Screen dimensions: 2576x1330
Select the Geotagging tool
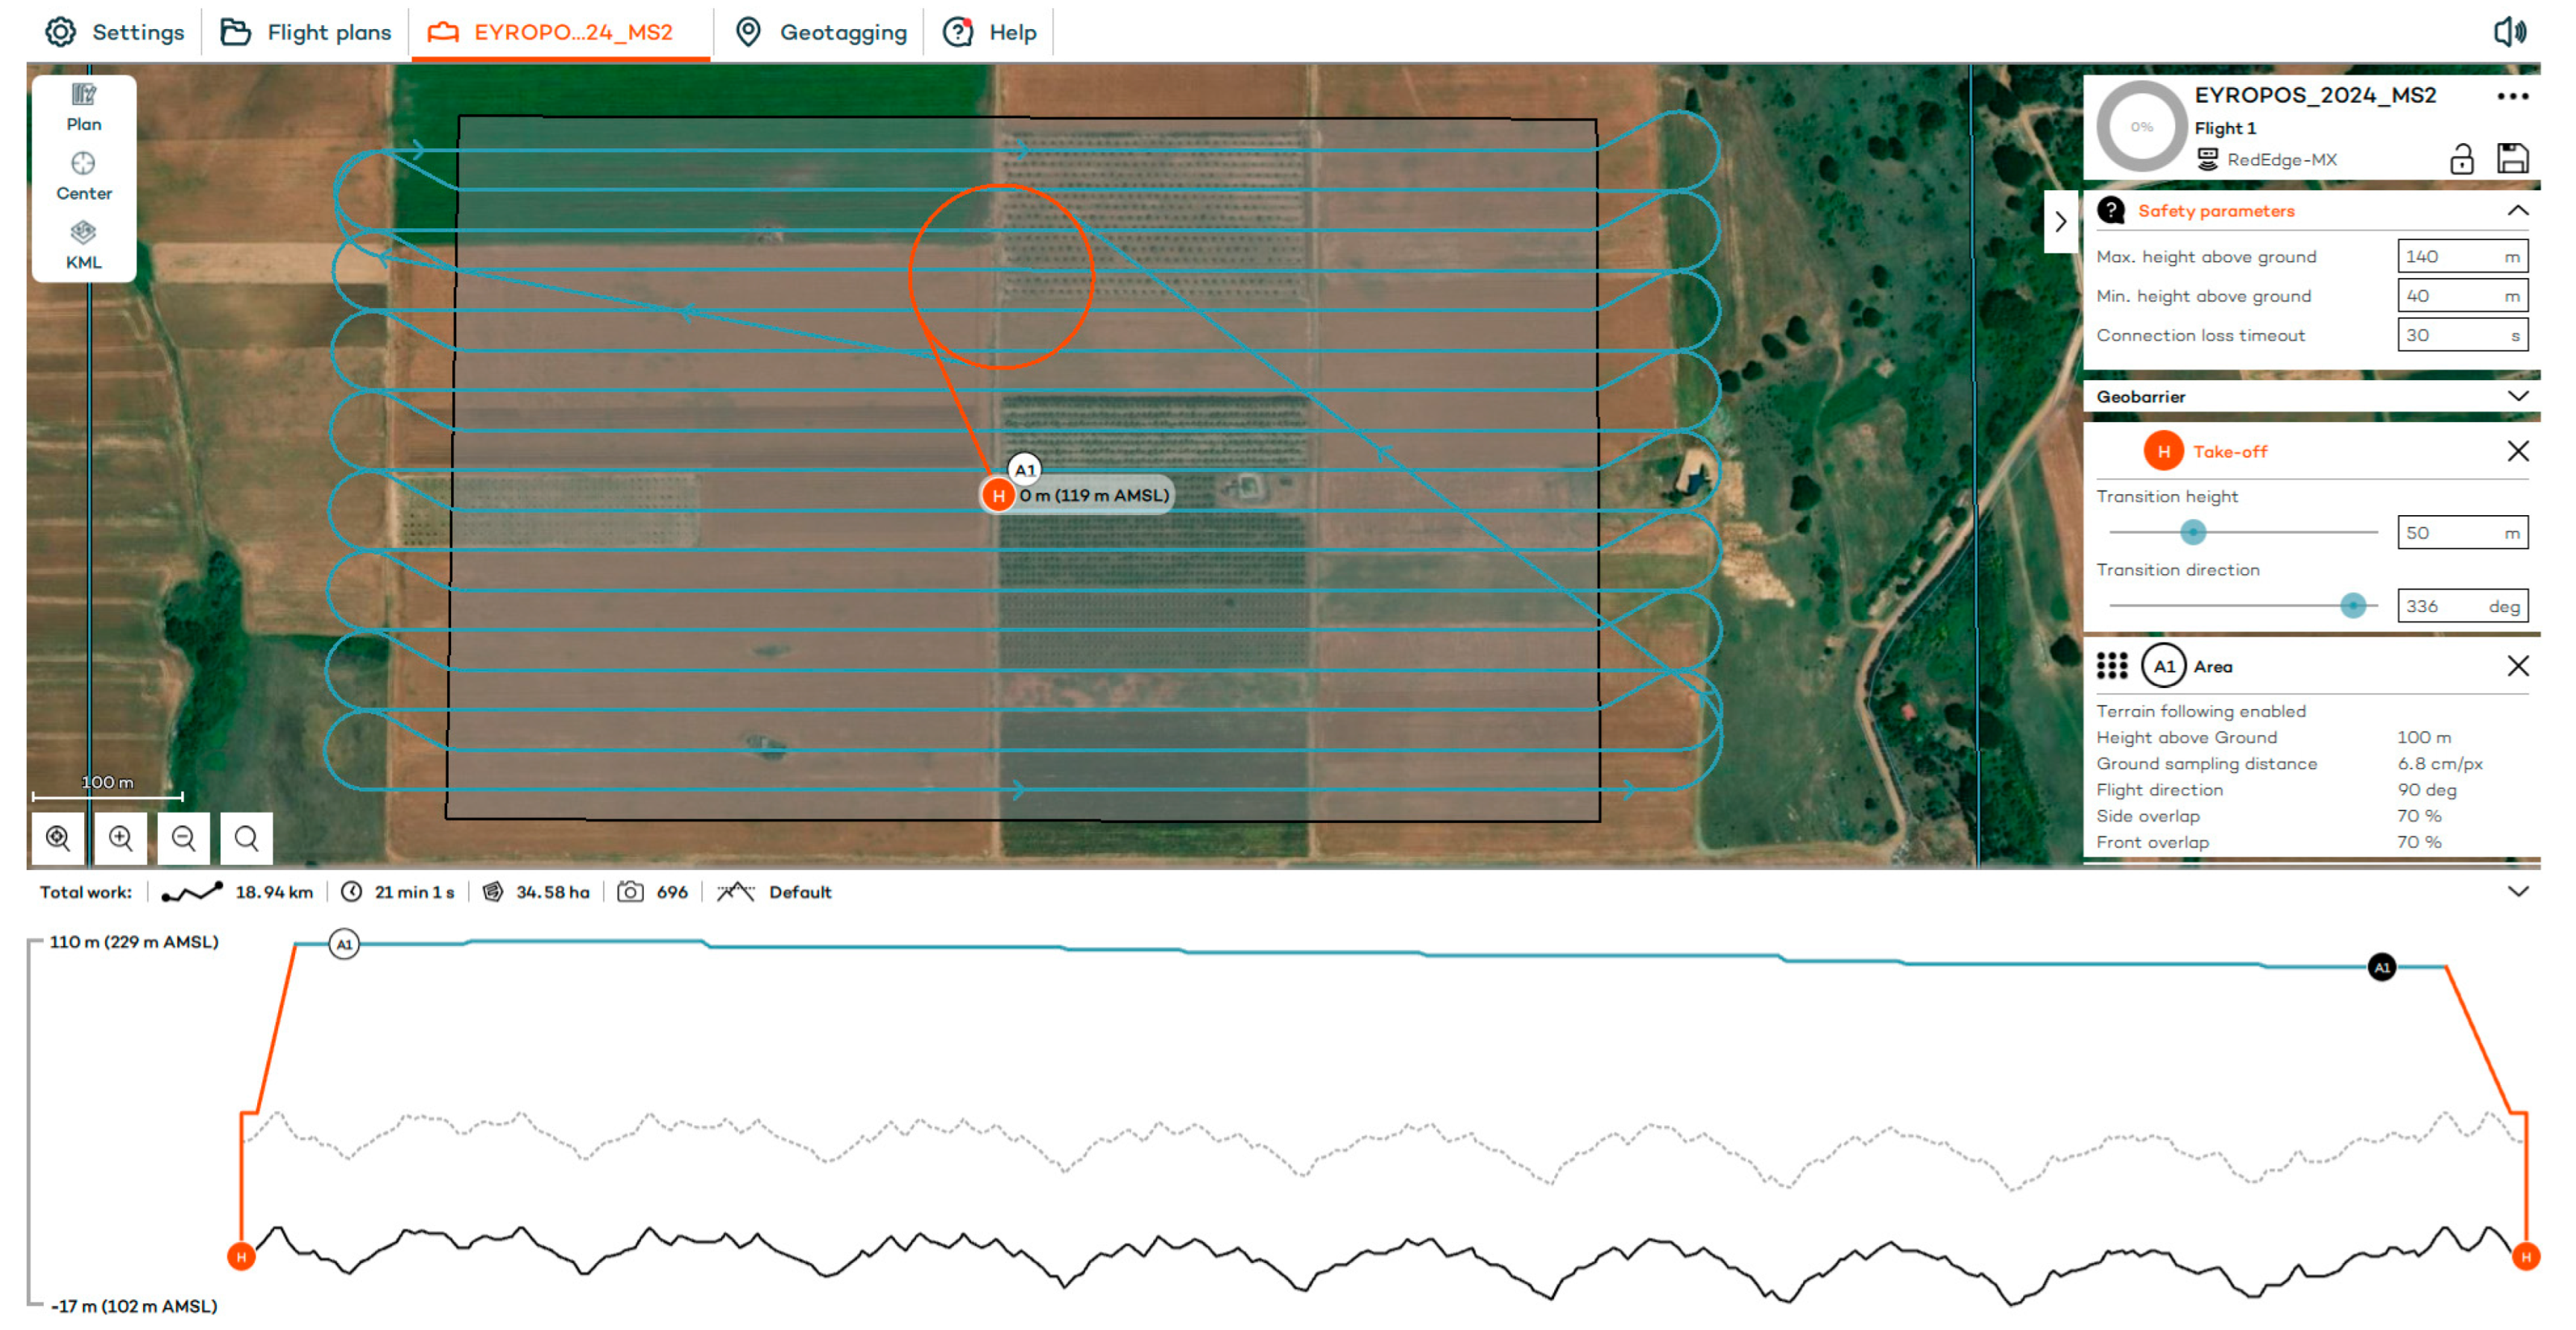click(x=820, y=31)
